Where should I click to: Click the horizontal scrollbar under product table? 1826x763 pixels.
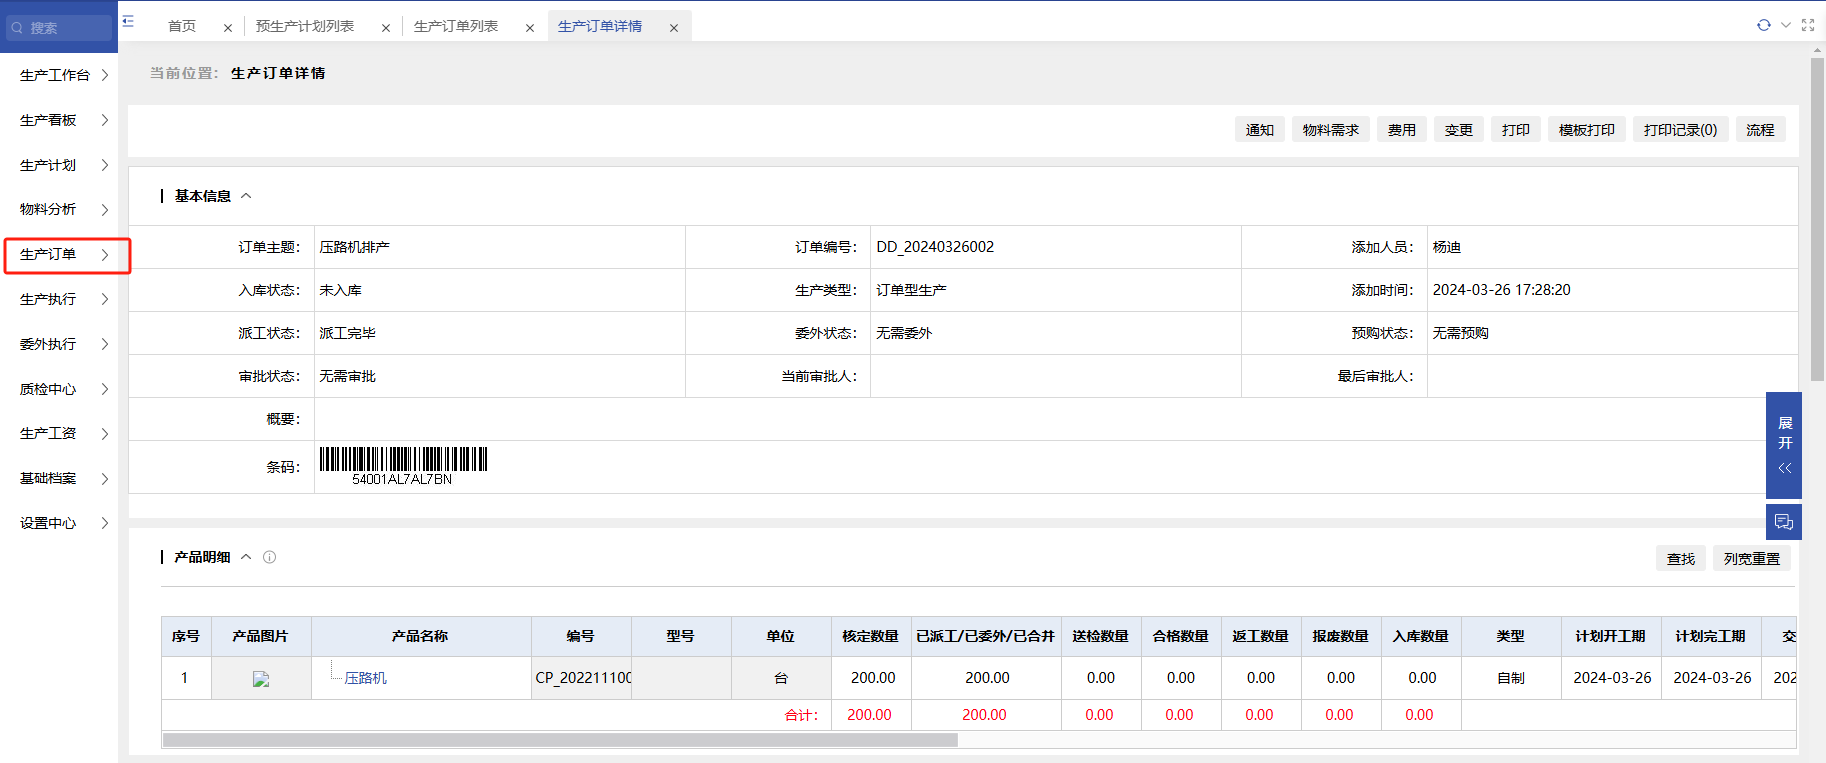tap(560, 740)
